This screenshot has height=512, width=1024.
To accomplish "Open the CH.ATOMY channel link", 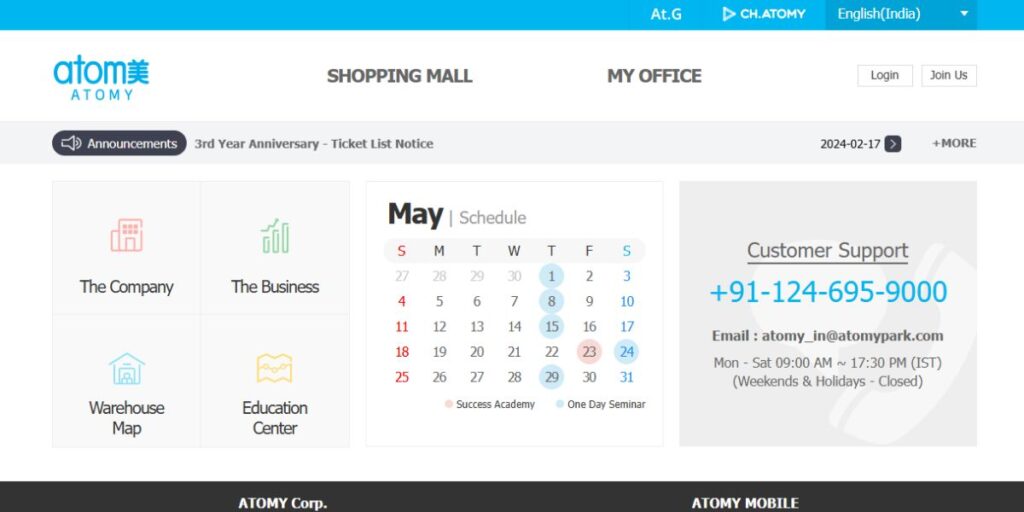I will tap(764, 14).
